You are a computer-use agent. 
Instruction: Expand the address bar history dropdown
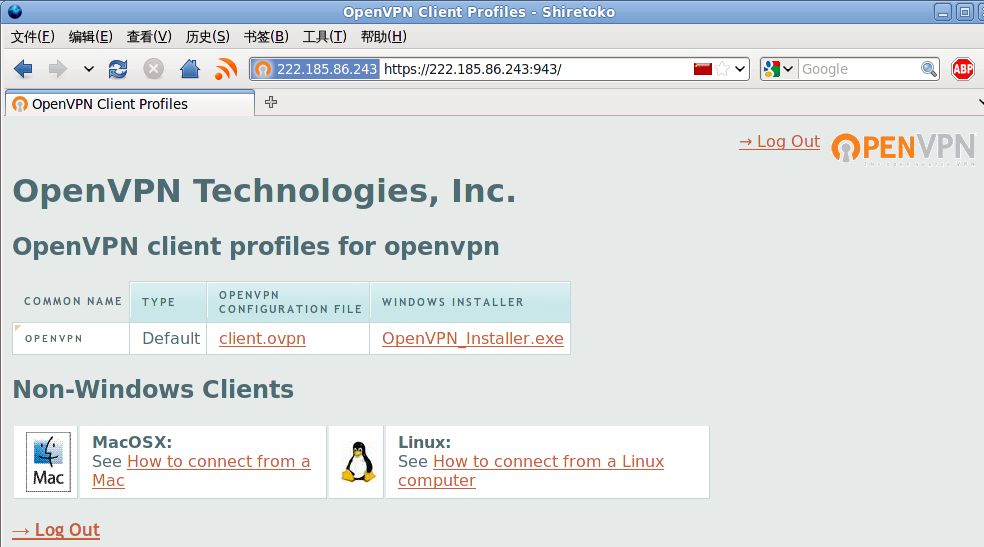(741, 68)
